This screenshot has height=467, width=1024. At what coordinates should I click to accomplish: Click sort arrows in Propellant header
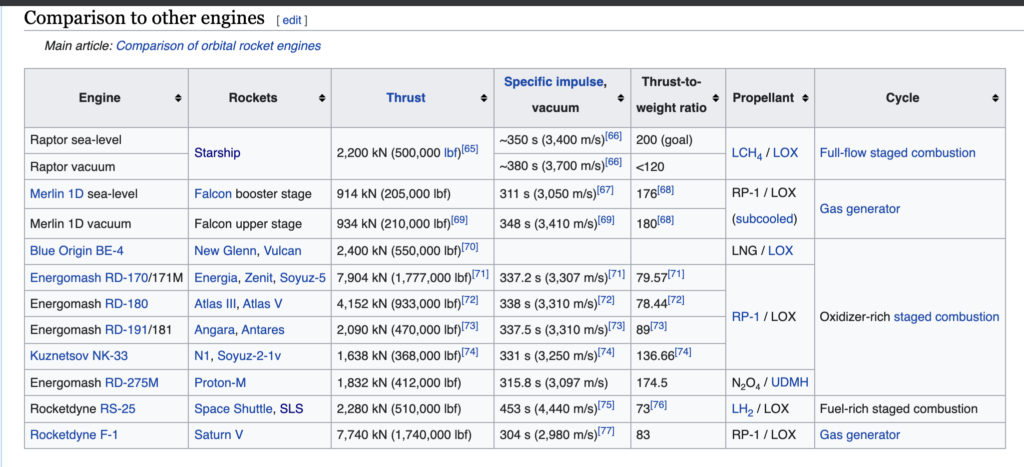point(806,98)
